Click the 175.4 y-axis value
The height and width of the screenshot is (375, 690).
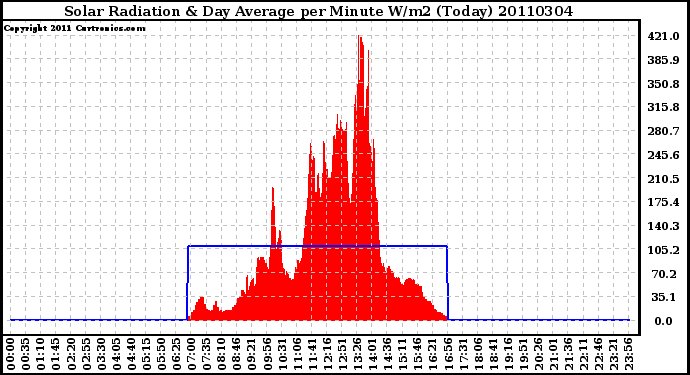663,202
